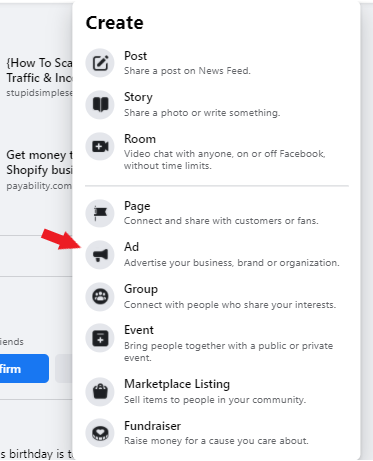Click the blue Confirm button
This screenshot has width=373, height=461.
pos(24,369)
